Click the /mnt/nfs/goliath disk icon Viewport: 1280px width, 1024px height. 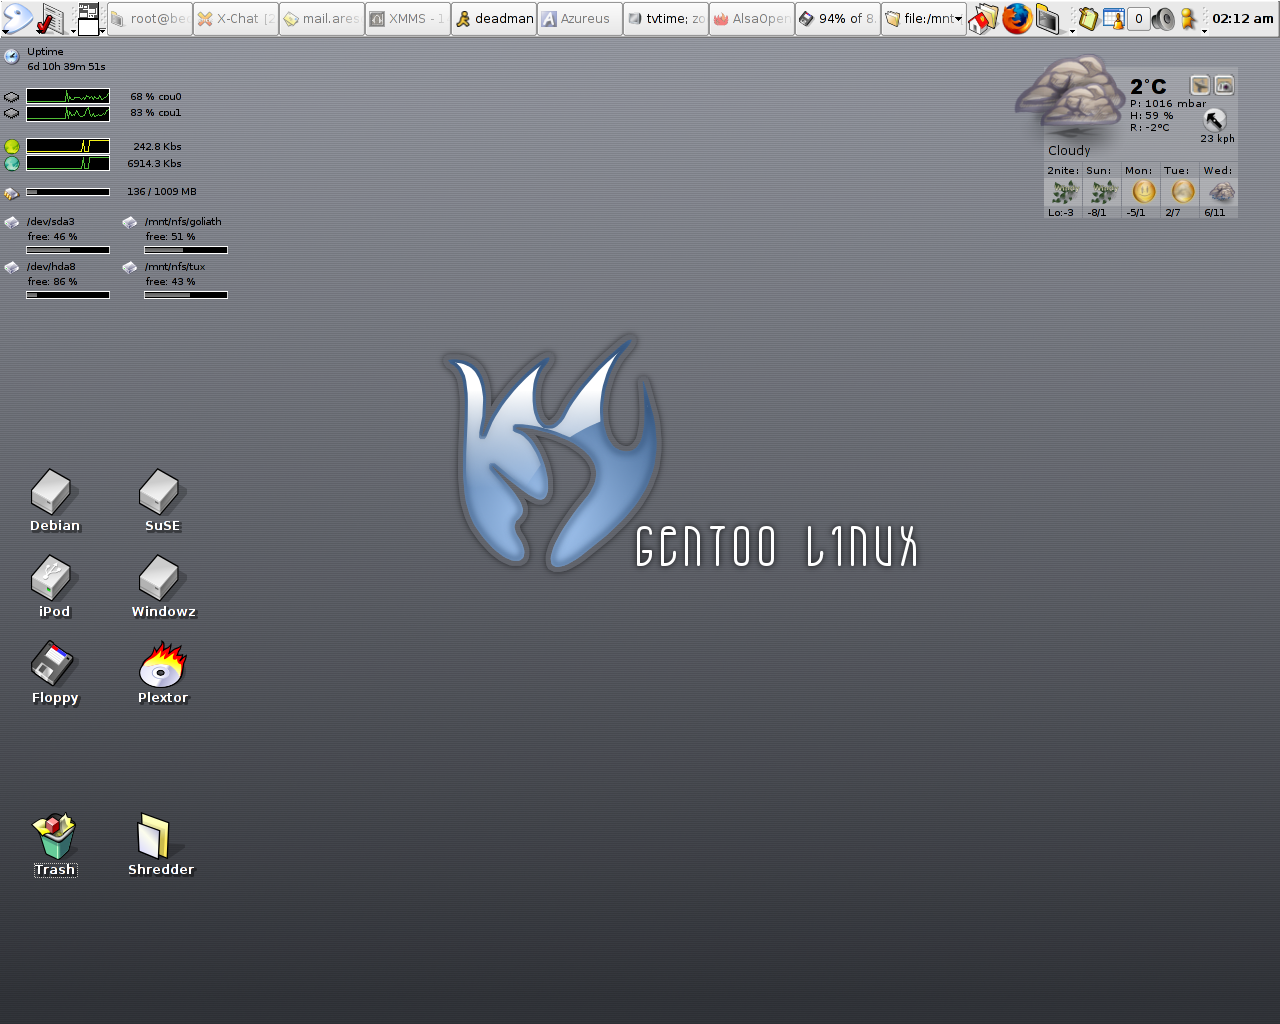click(130, 223)
